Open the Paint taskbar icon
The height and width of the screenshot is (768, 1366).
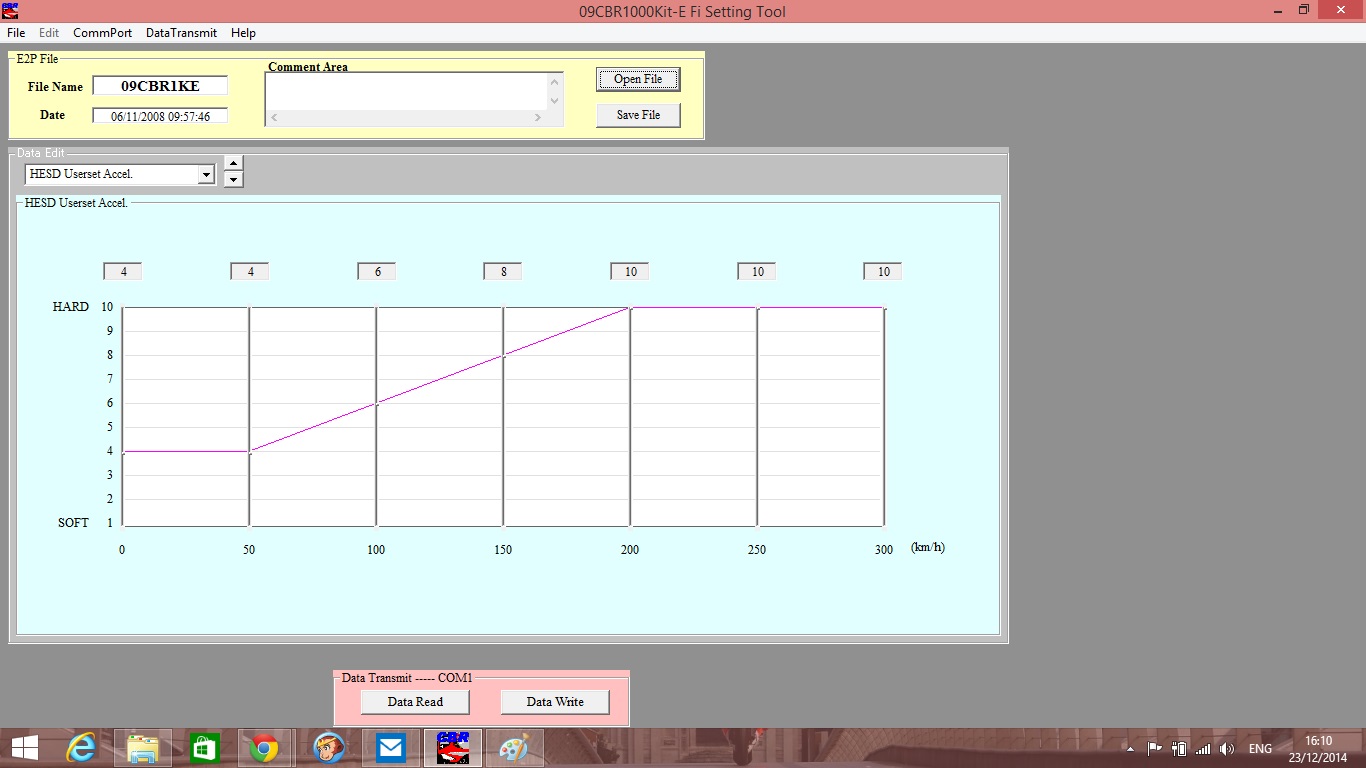514,748
